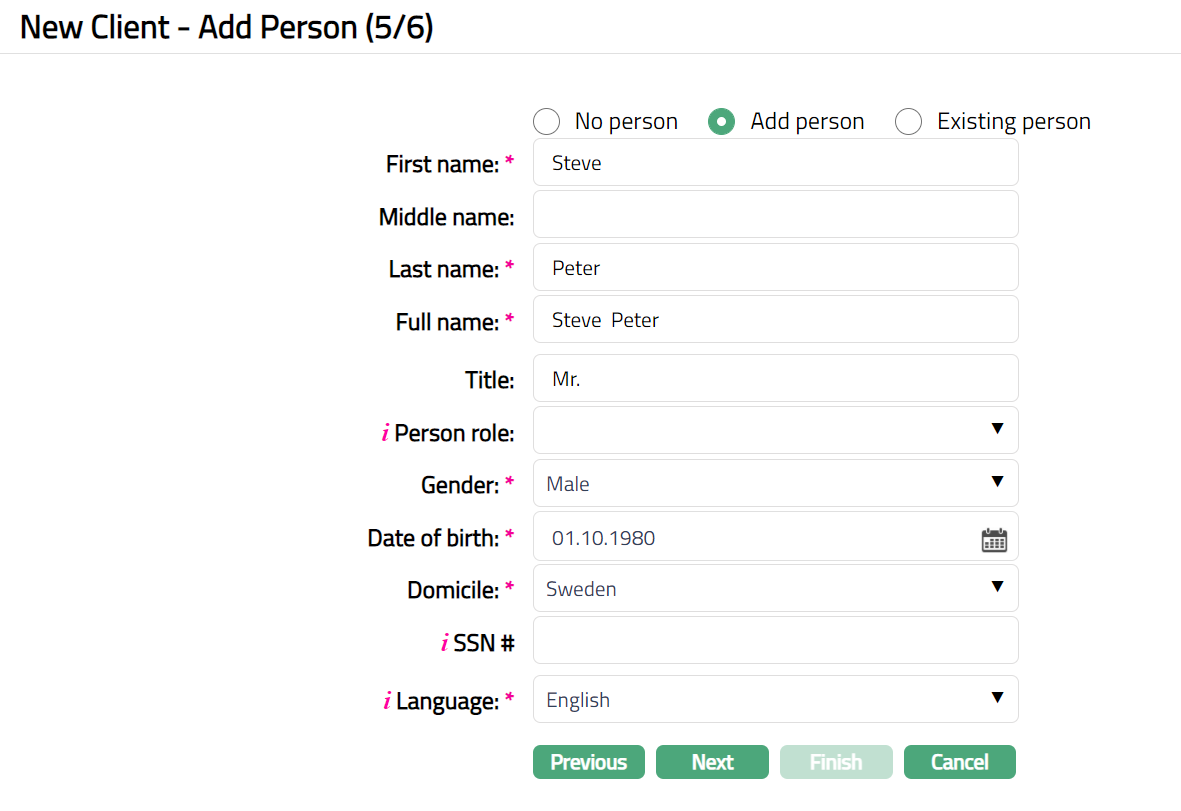Screen dimensions: 1181x811
Task: Click the Cancel button
Action: coord(959,762)
